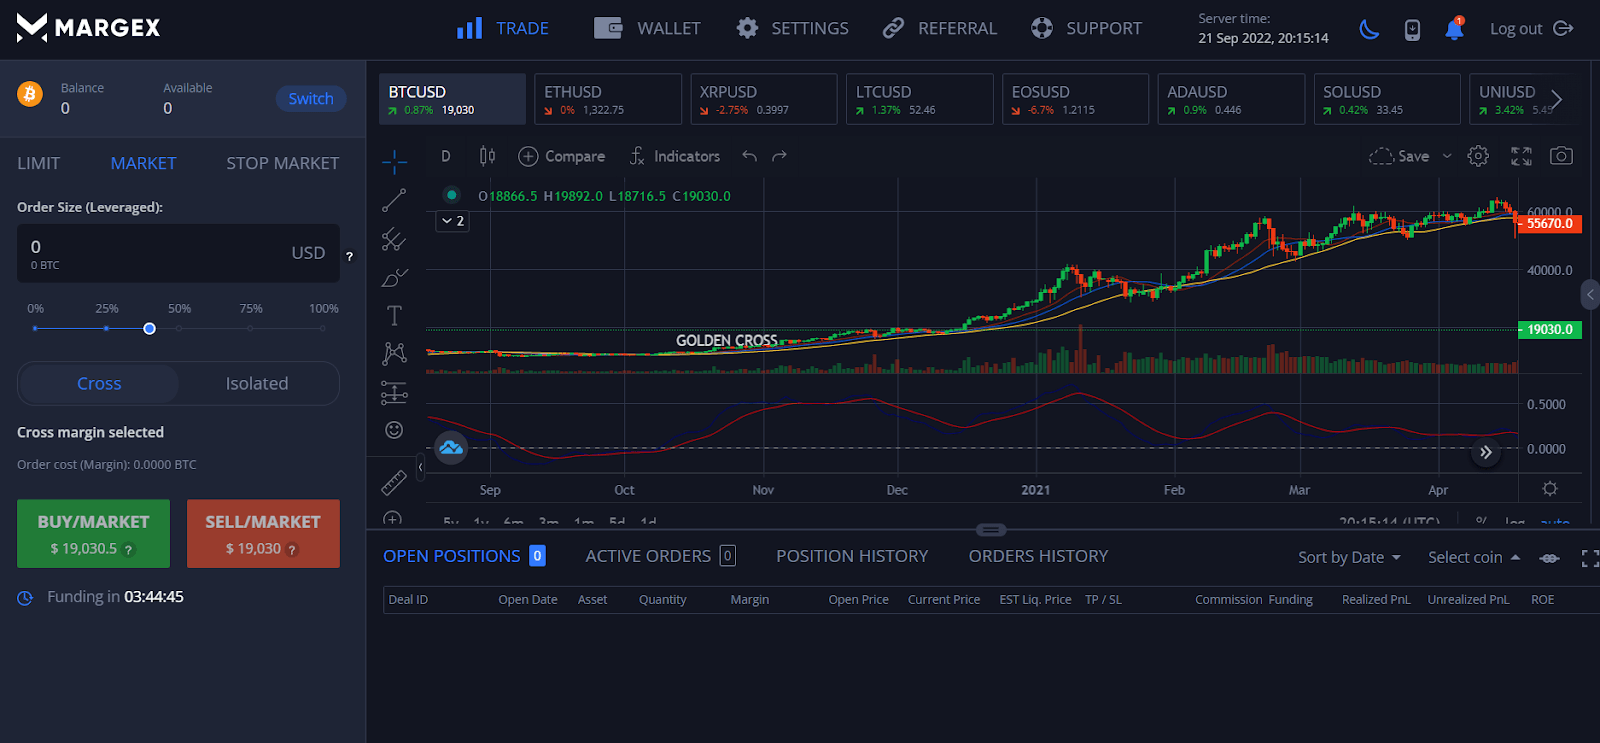Click the fullscreen chart icon
This screenshot has height=743, width=1600.
tap(1521, 156)
